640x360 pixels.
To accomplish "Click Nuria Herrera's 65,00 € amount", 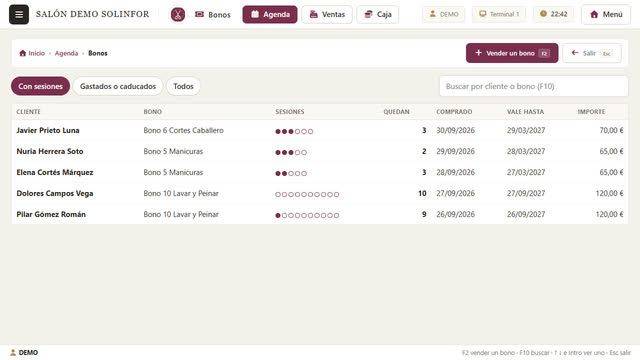I will coord(611,151).
